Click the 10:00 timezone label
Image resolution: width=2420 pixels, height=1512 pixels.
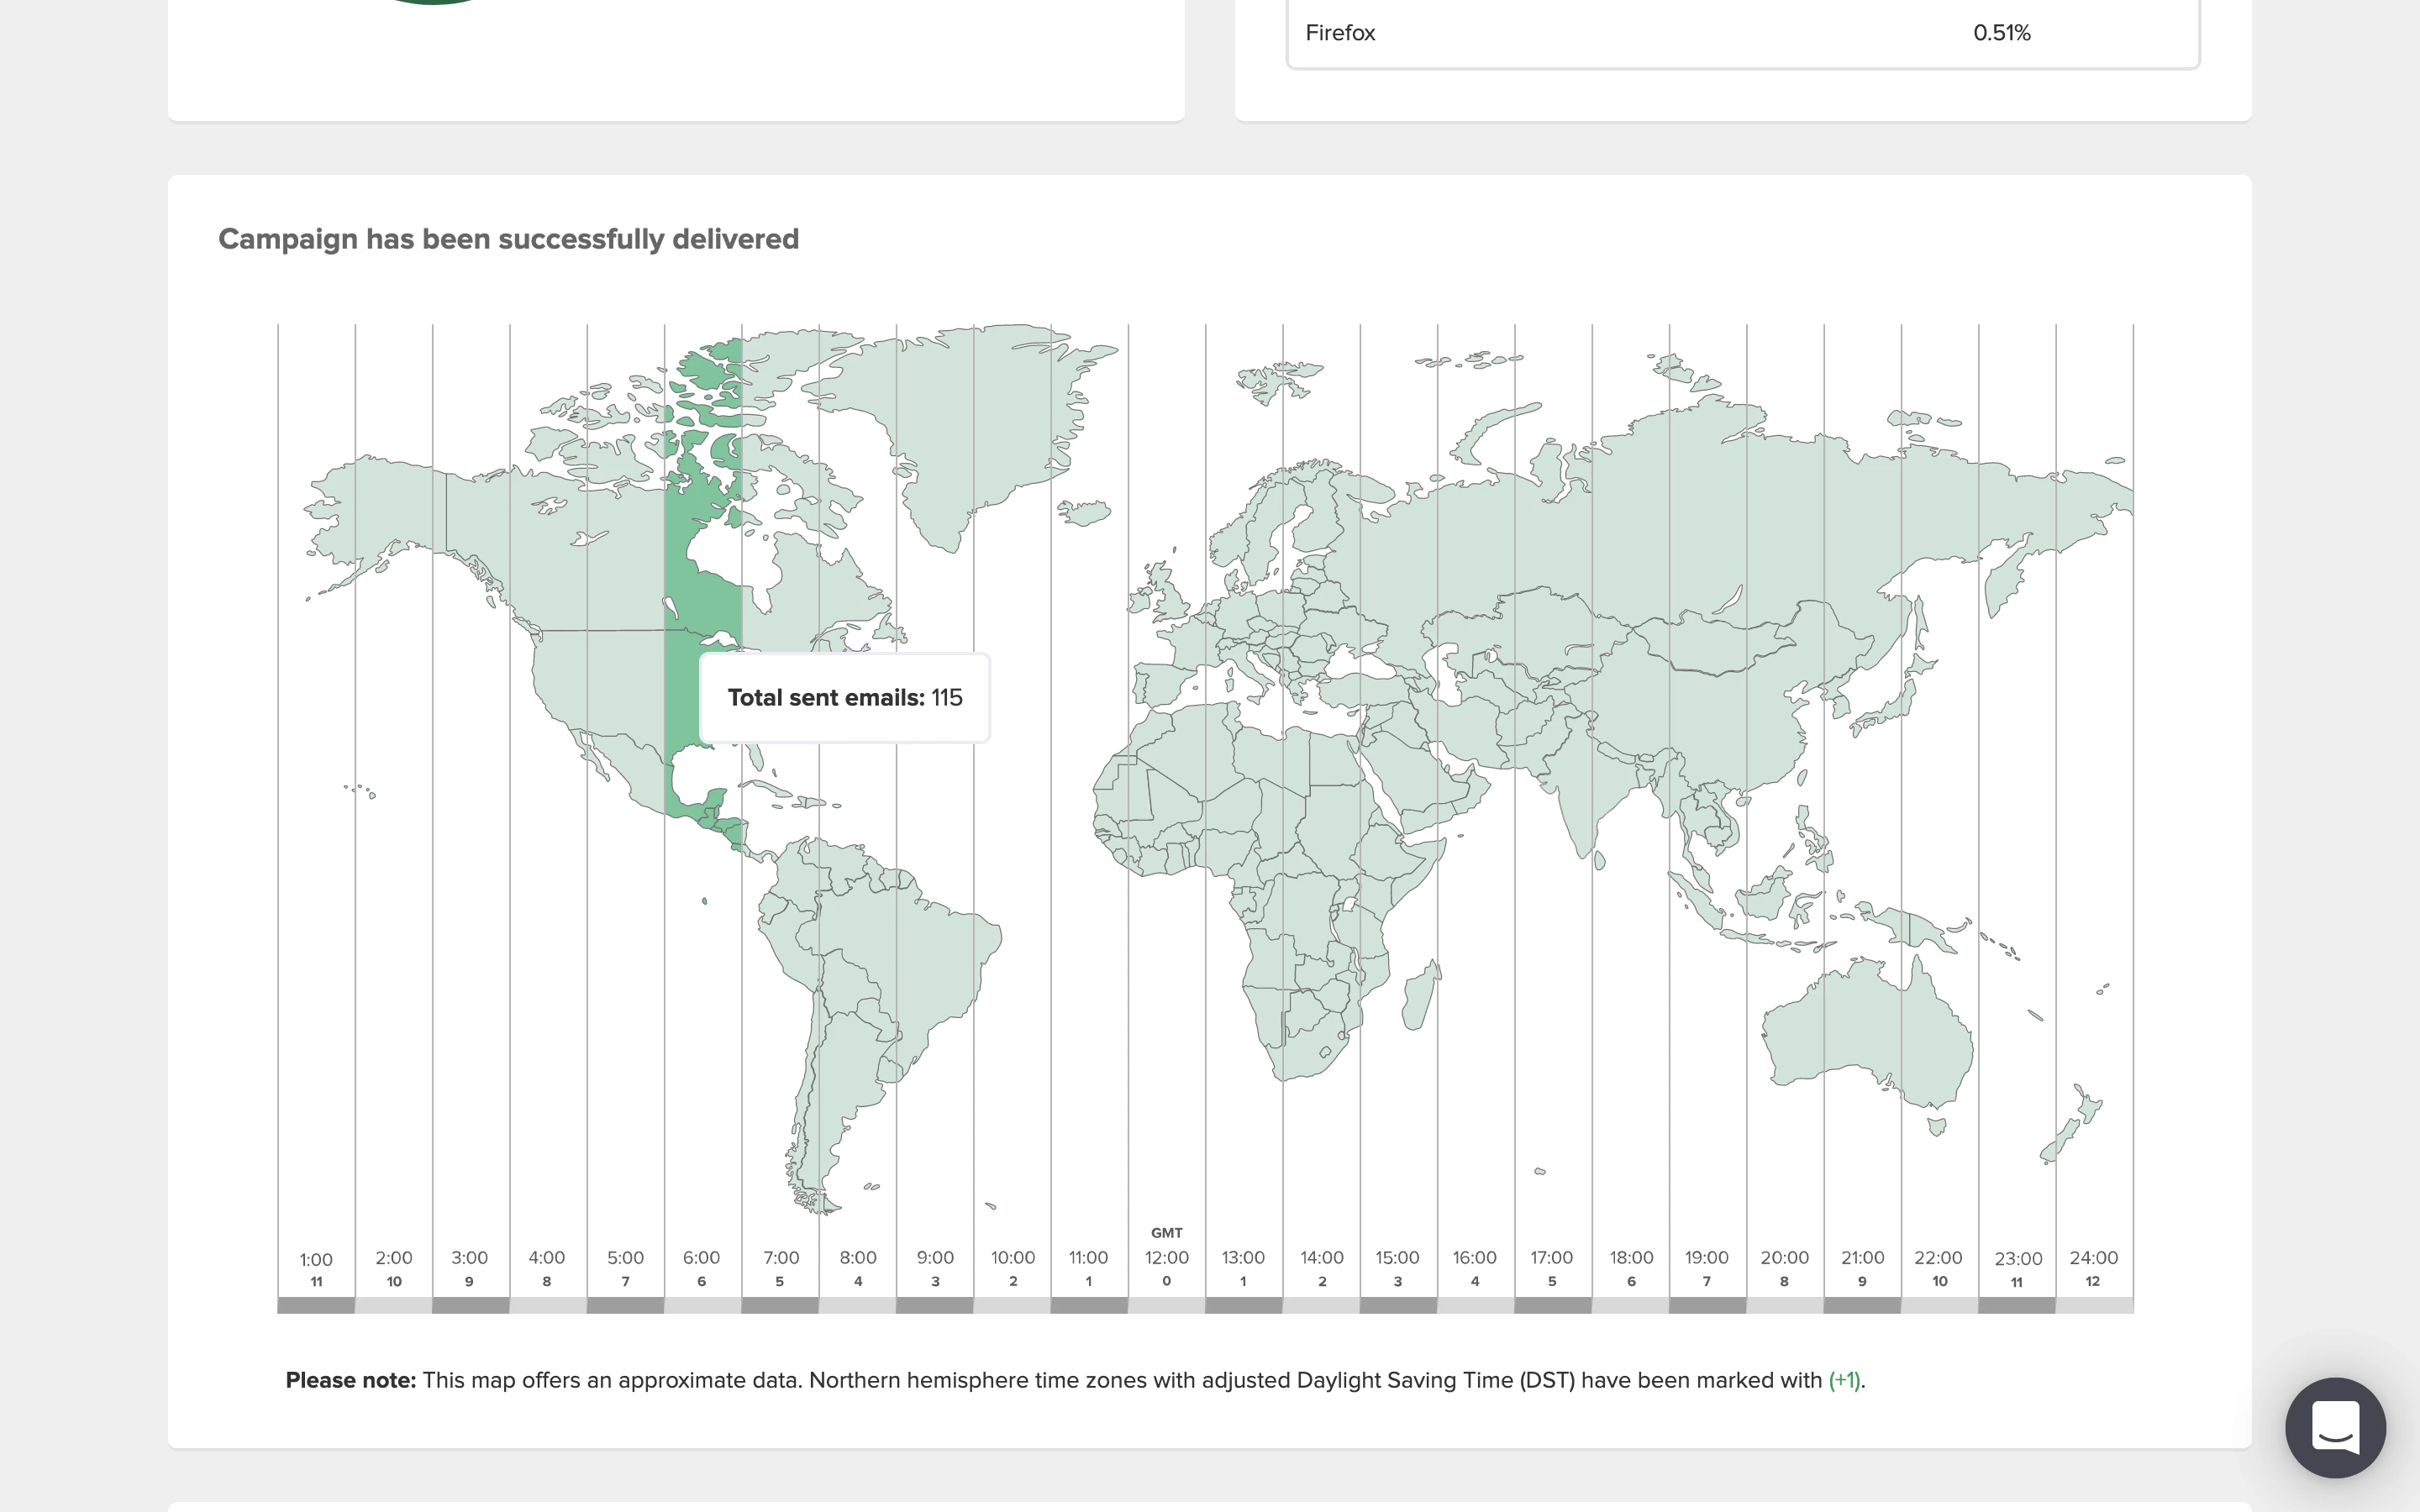[x=1012, y=1258]
